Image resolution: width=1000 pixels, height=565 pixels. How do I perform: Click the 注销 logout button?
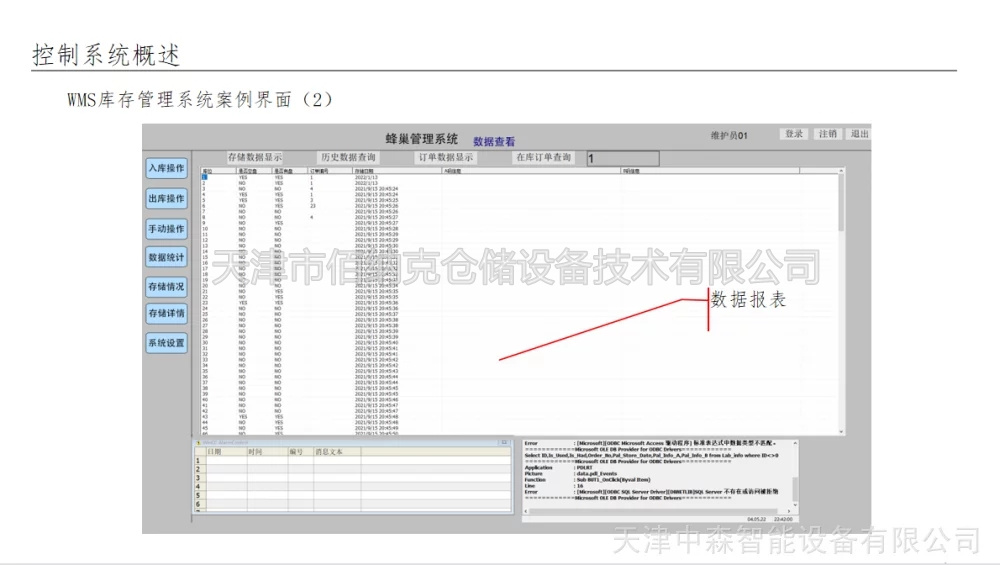click(x=827, y=134)
